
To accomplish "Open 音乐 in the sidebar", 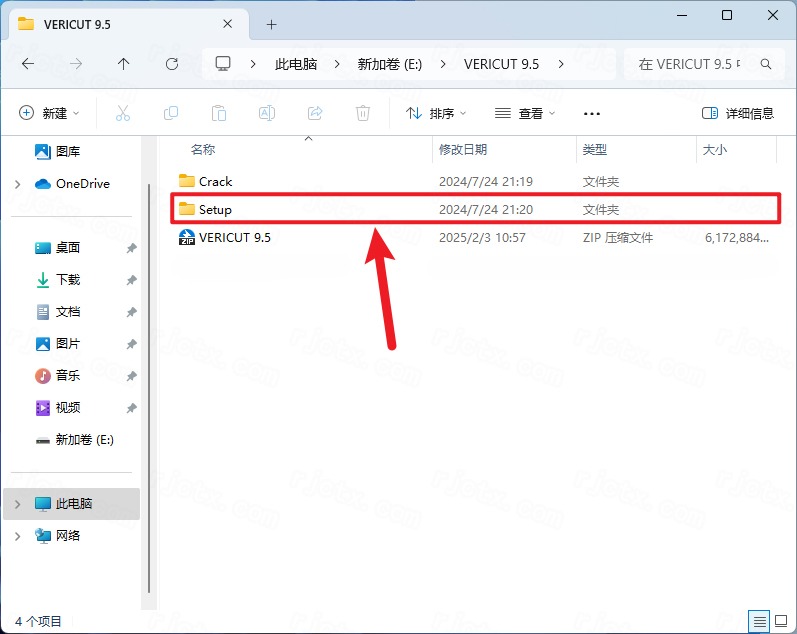I will pyautogui.click(x=57, y=376).
